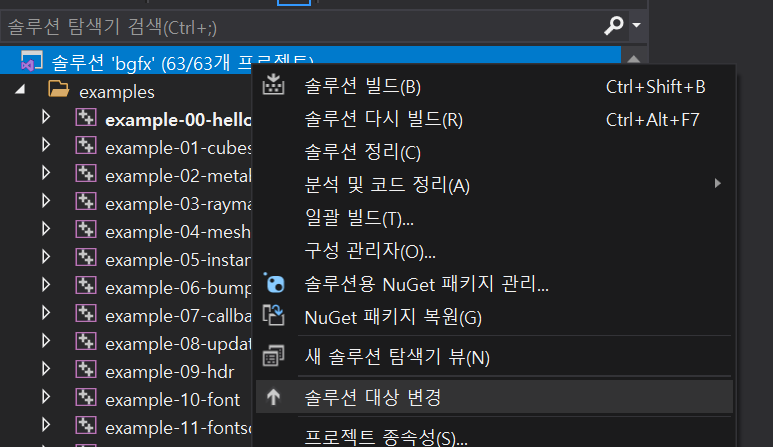Select example-00-hello project name
Screen dimensions: 773x447
[x=178, y=120]
